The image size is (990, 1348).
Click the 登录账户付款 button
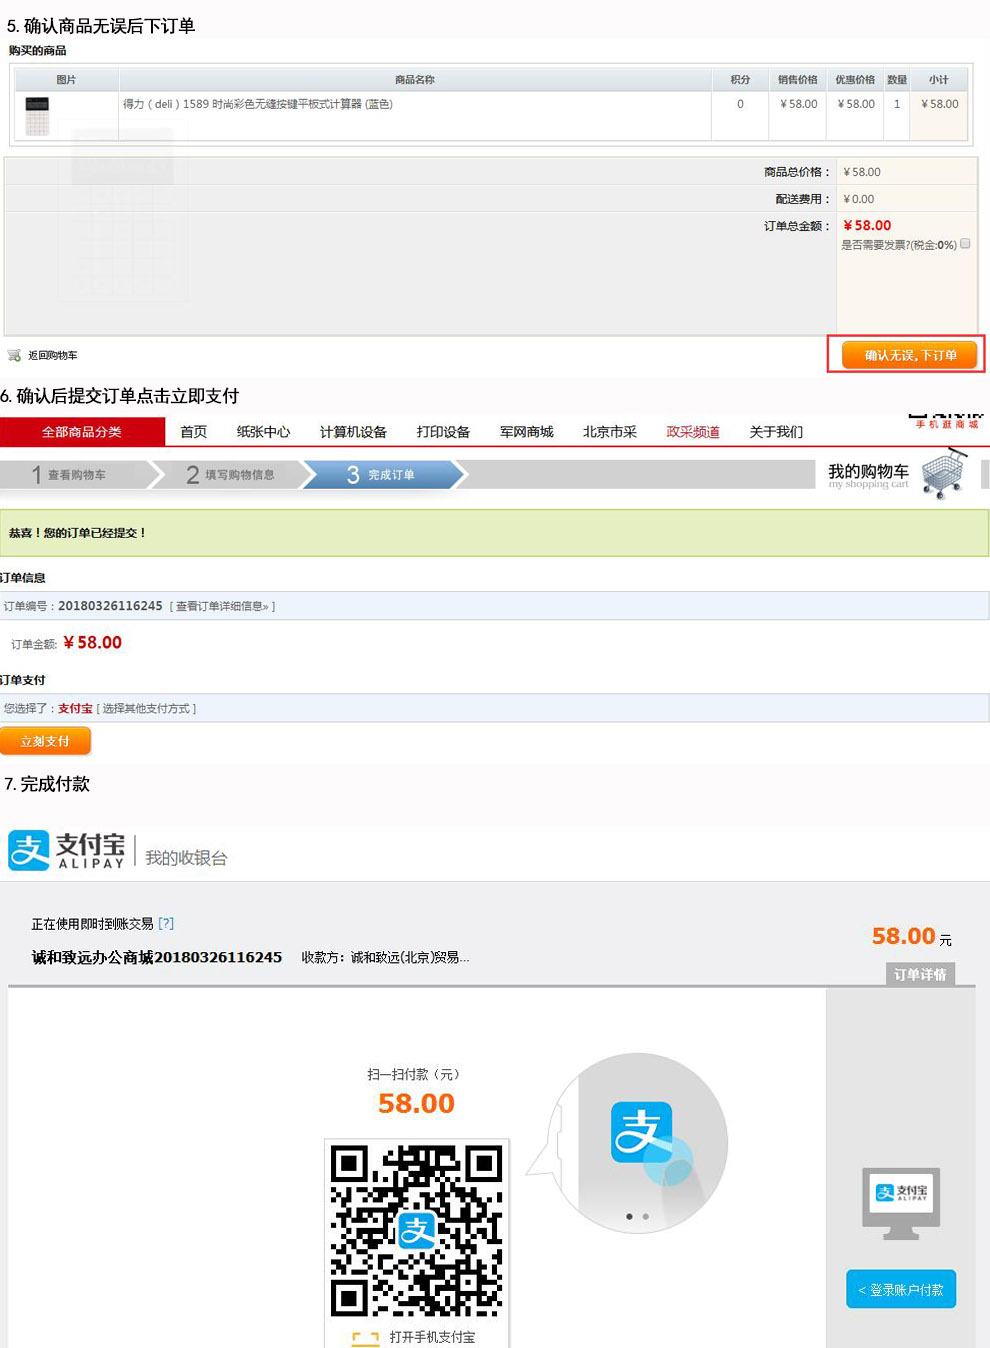click(901, 1289)
